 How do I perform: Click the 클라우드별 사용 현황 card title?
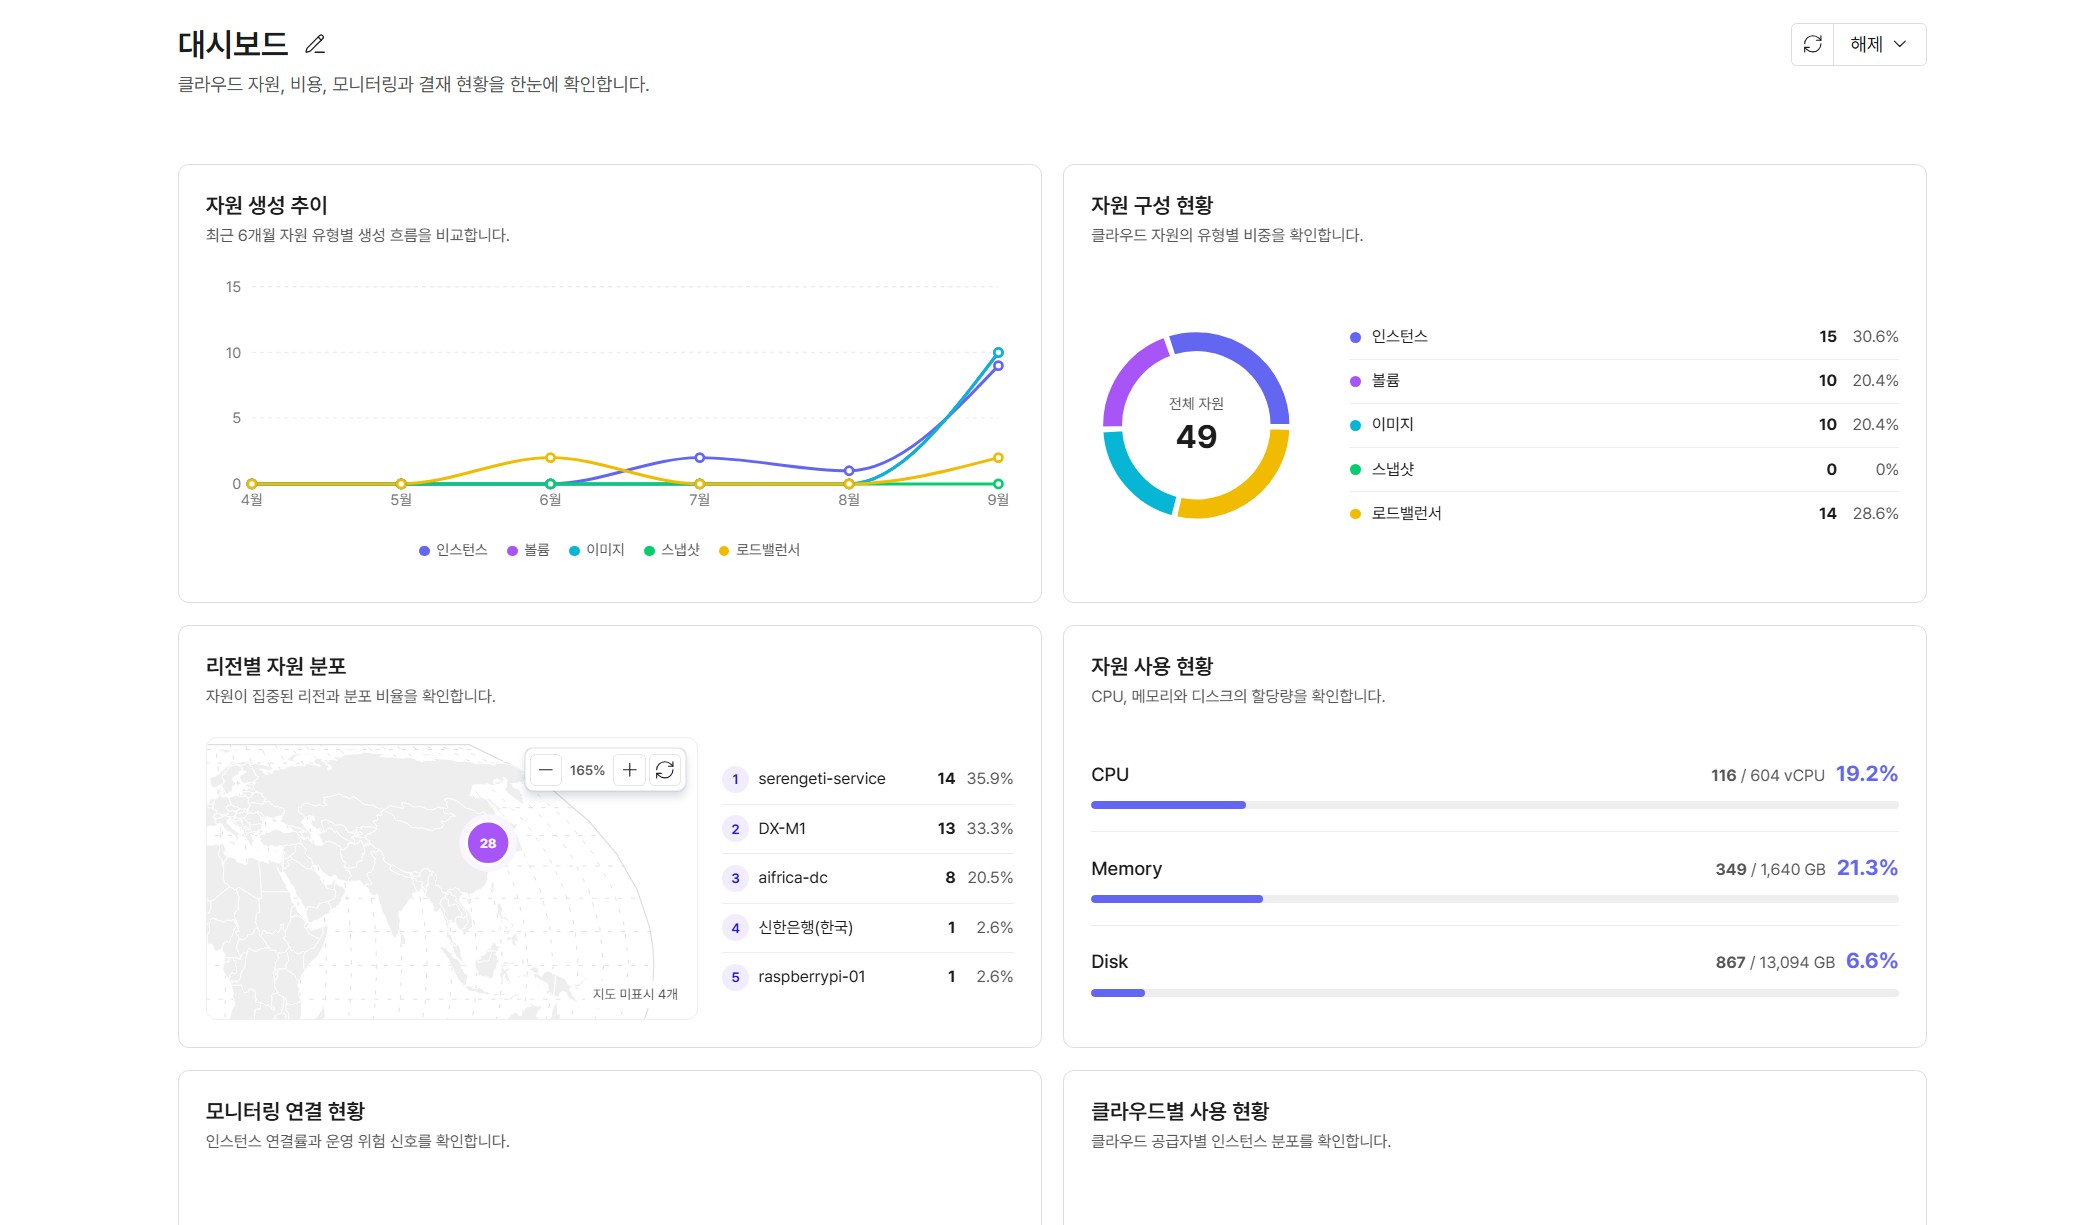pyautogui.click(x=1179, y=1111)
